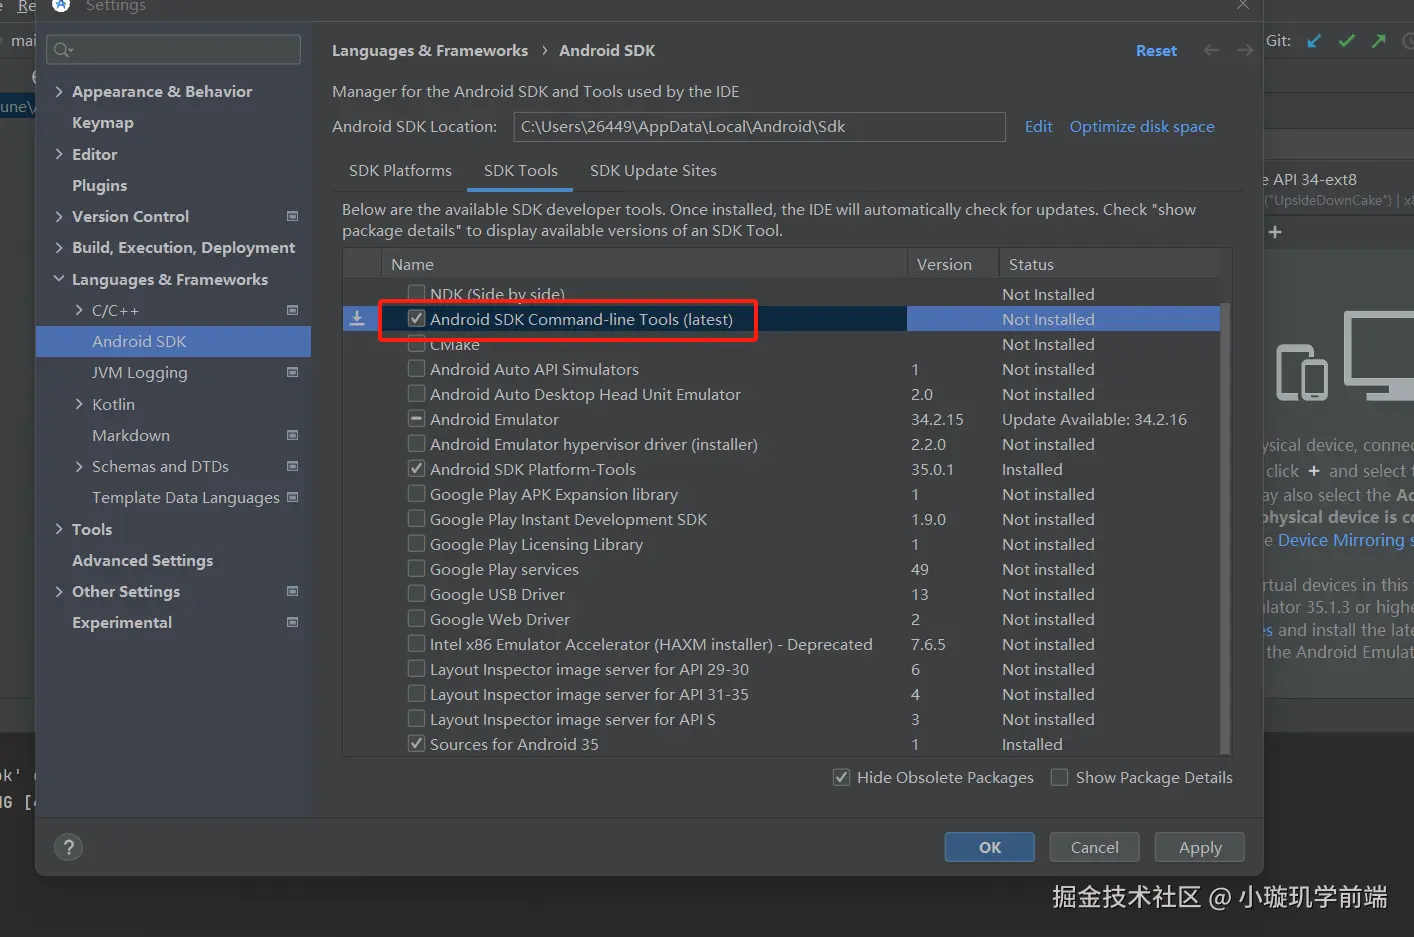This screenshot has height=937, width=1414.
Task: Check Google Web Driver
Action: click(x=417, y=619)
